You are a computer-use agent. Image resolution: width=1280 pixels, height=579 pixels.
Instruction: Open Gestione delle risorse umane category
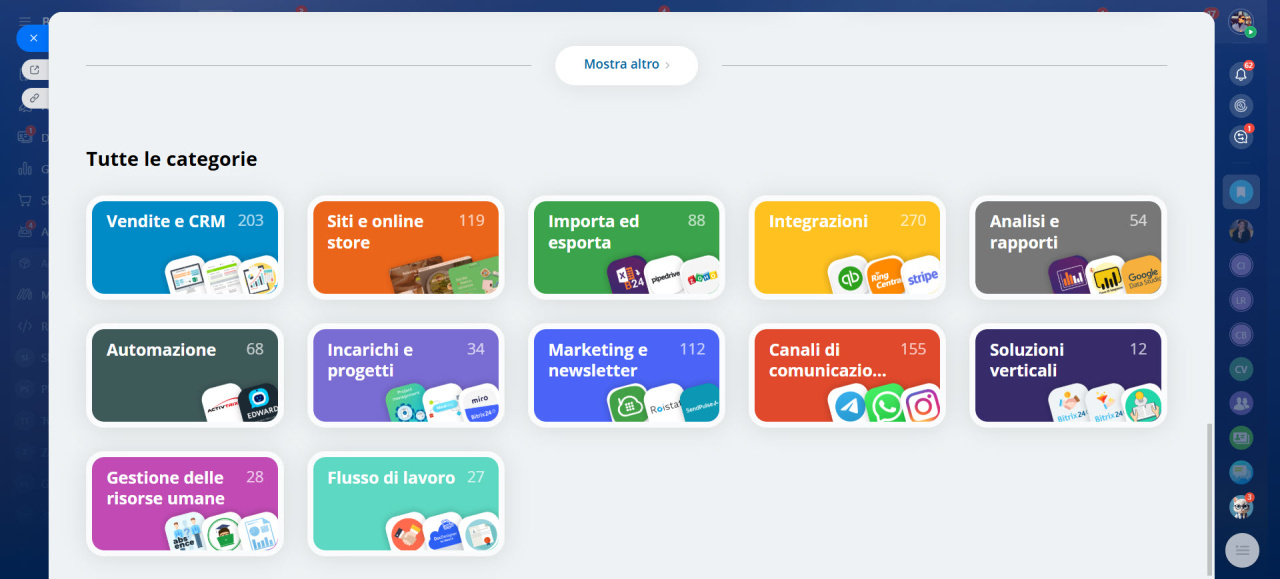coord(185,503)
